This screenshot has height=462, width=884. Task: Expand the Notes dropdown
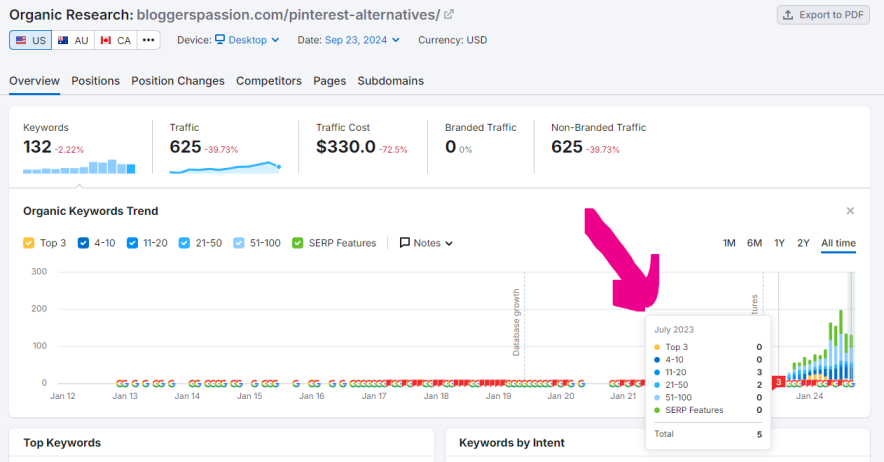click(x=427, y=243)
